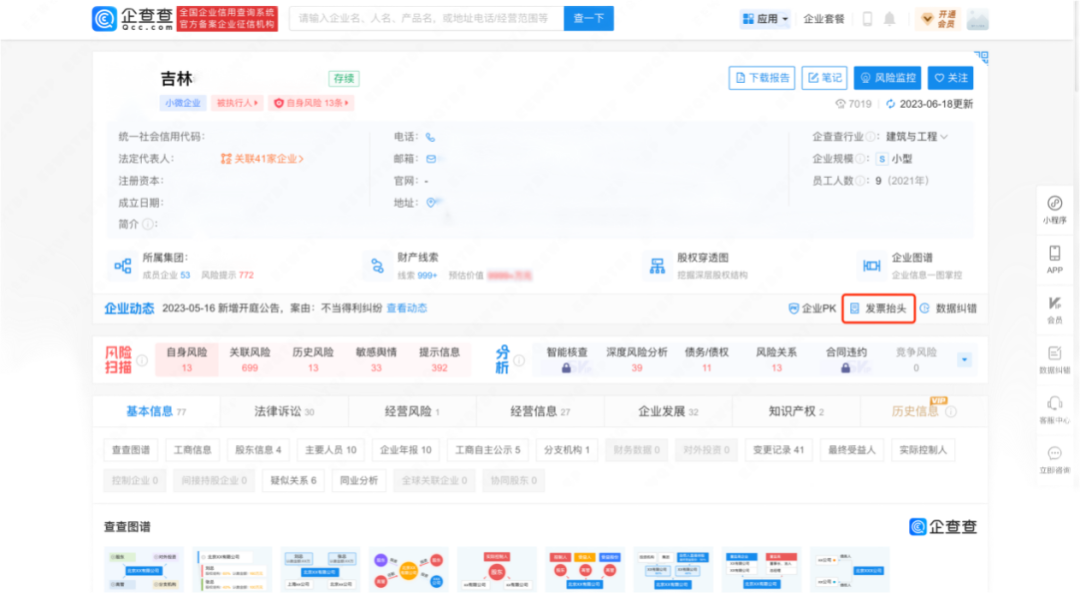Switch to 经营信息 tab
This screenshot has width=1080, height=593.
point(540,412)
